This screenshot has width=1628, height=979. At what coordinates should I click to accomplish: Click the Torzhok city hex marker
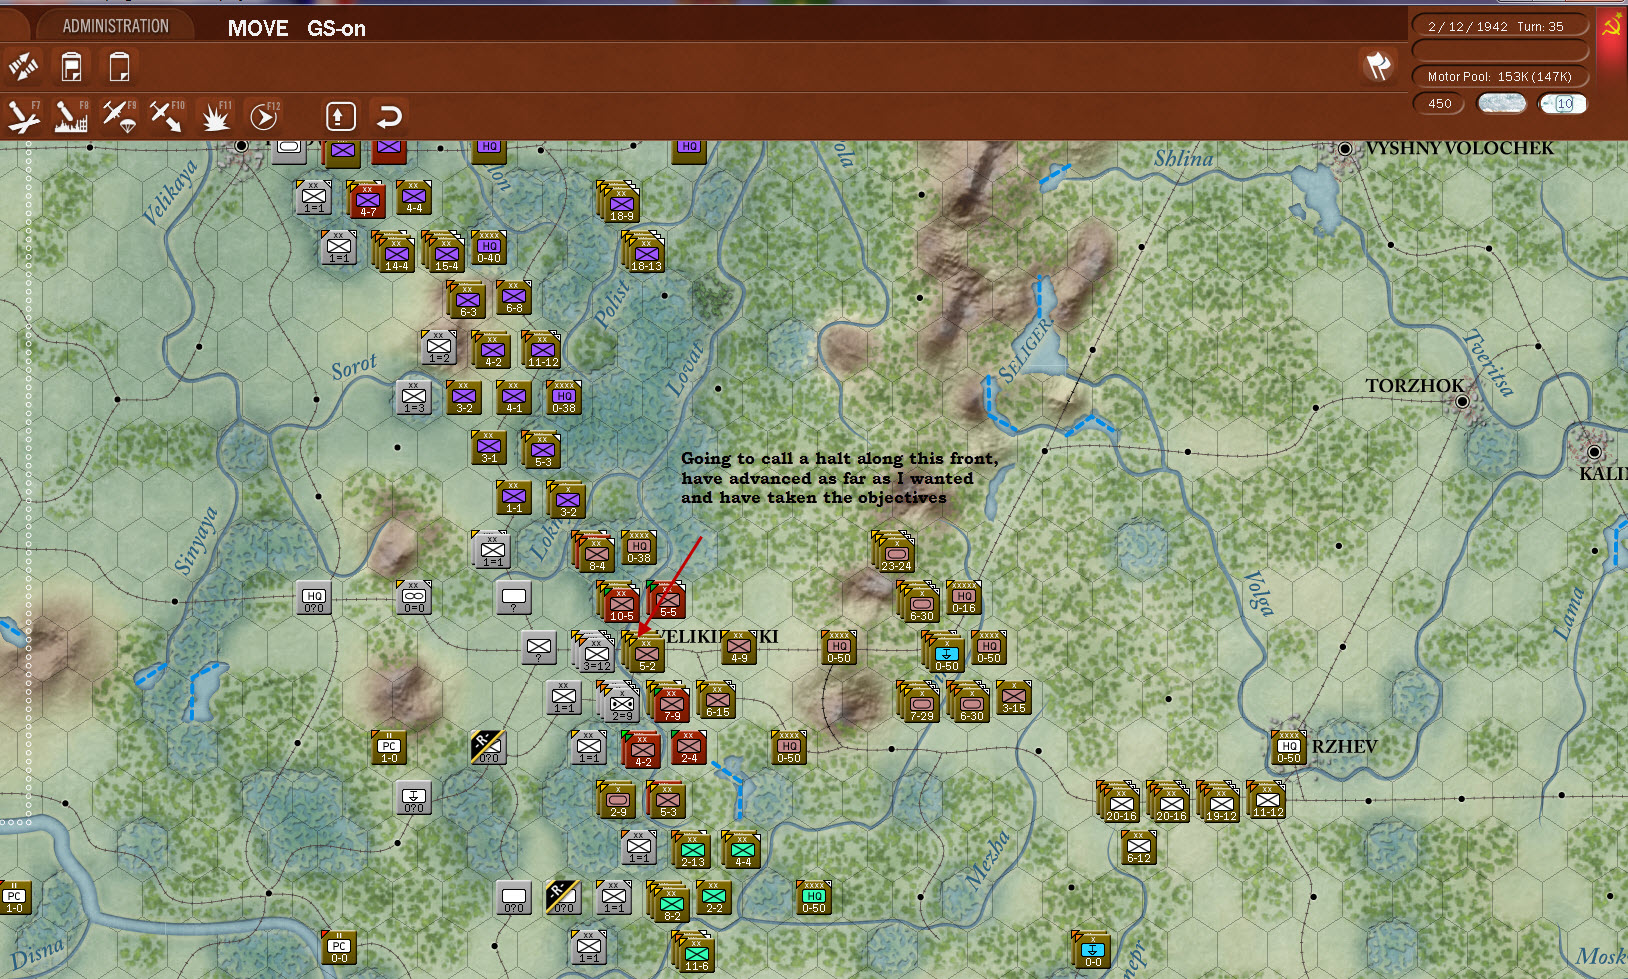point(1462,402)
